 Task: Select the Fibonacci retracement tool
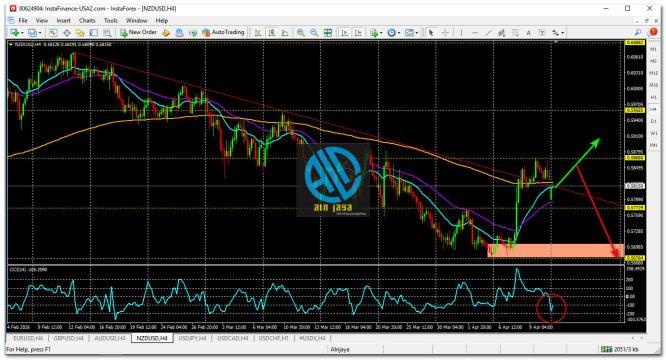(x=515, y=32)
